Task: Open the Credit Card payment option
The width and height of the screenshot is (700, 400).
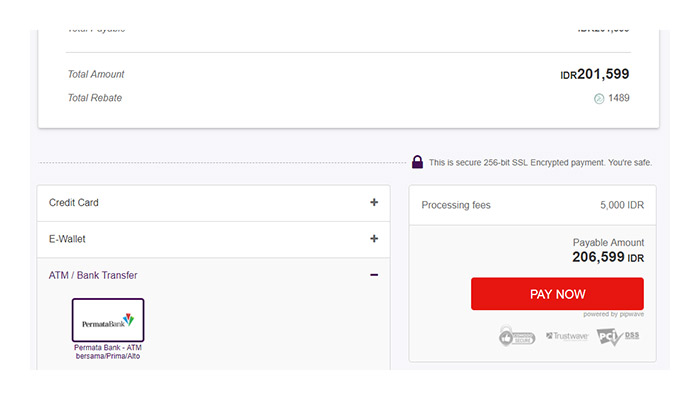Action: (x=74, y=203)
